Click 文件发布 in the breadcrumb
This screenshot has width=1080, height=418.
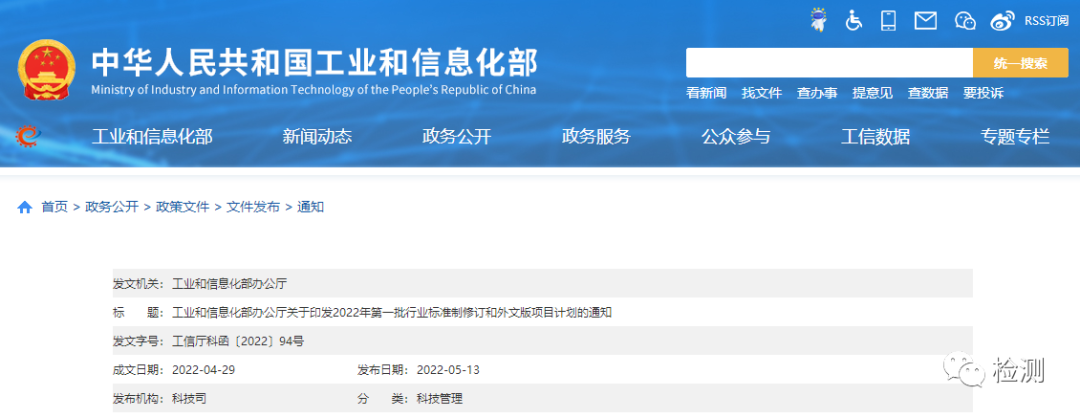(x=253, y=207)
